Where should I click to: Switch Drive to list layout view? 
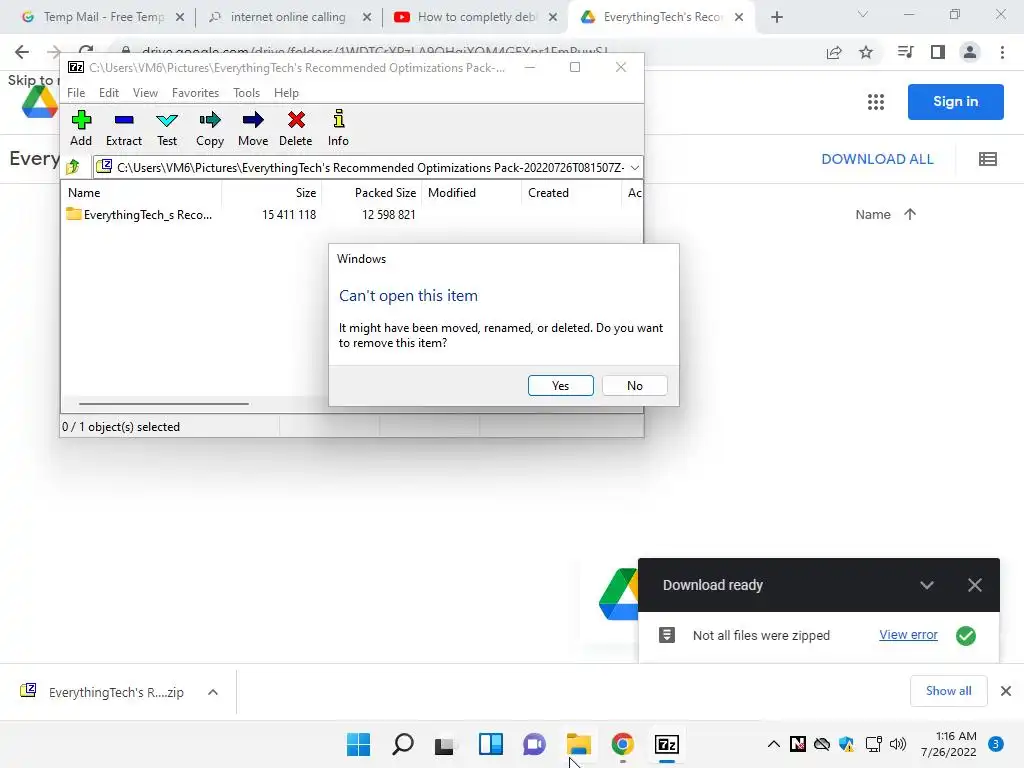click(987, 159)
